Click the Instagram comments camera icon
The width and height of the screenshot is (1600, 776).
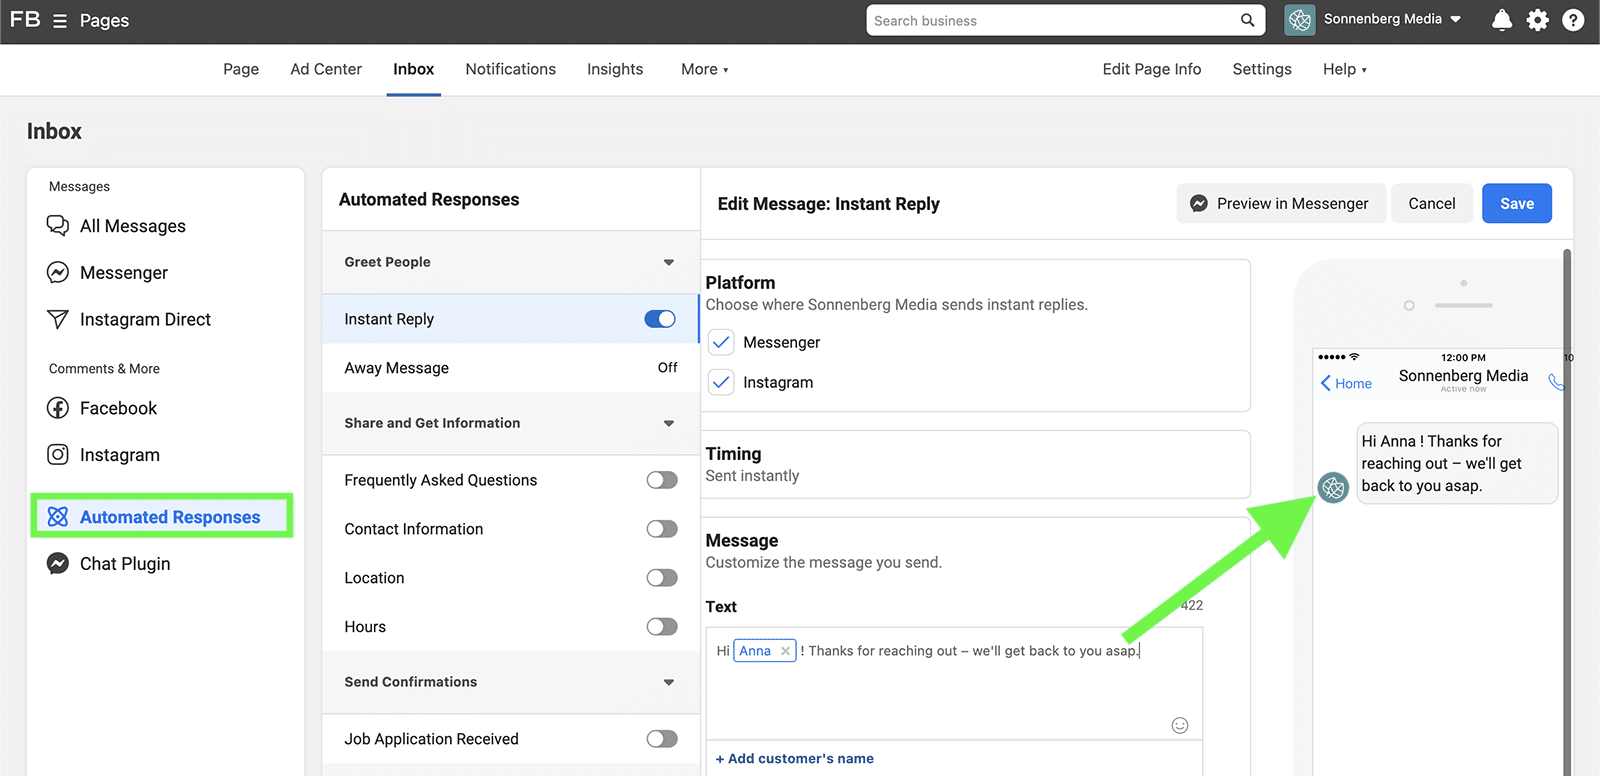point(58,455)
